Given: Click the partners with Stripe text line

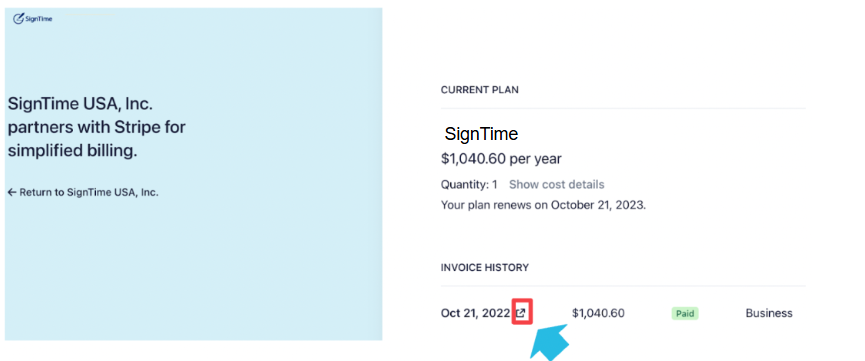Looking at the screenshot, I should click(x=97, y=128).
